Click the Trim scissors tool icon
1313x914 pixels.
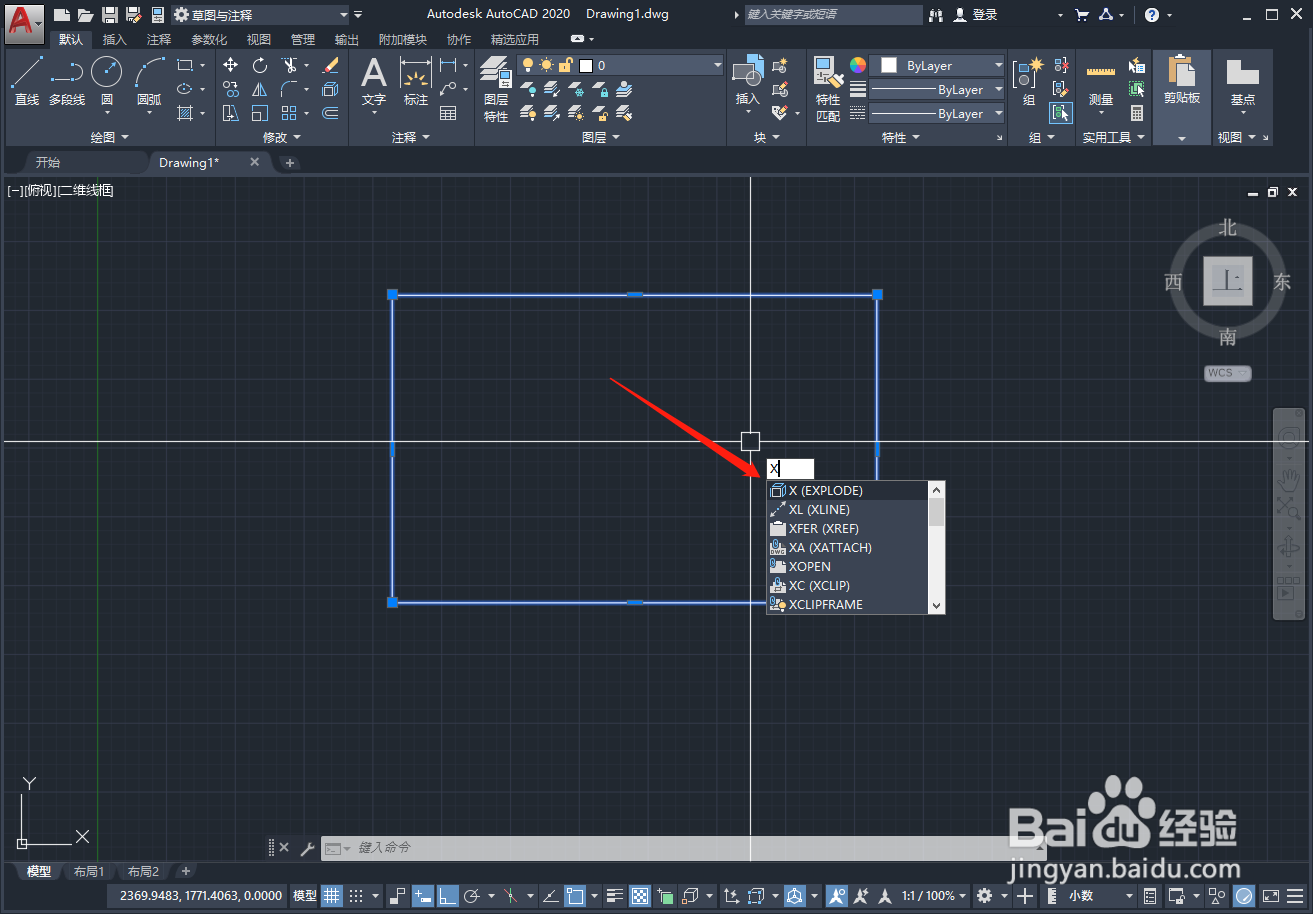click(290, 65)
